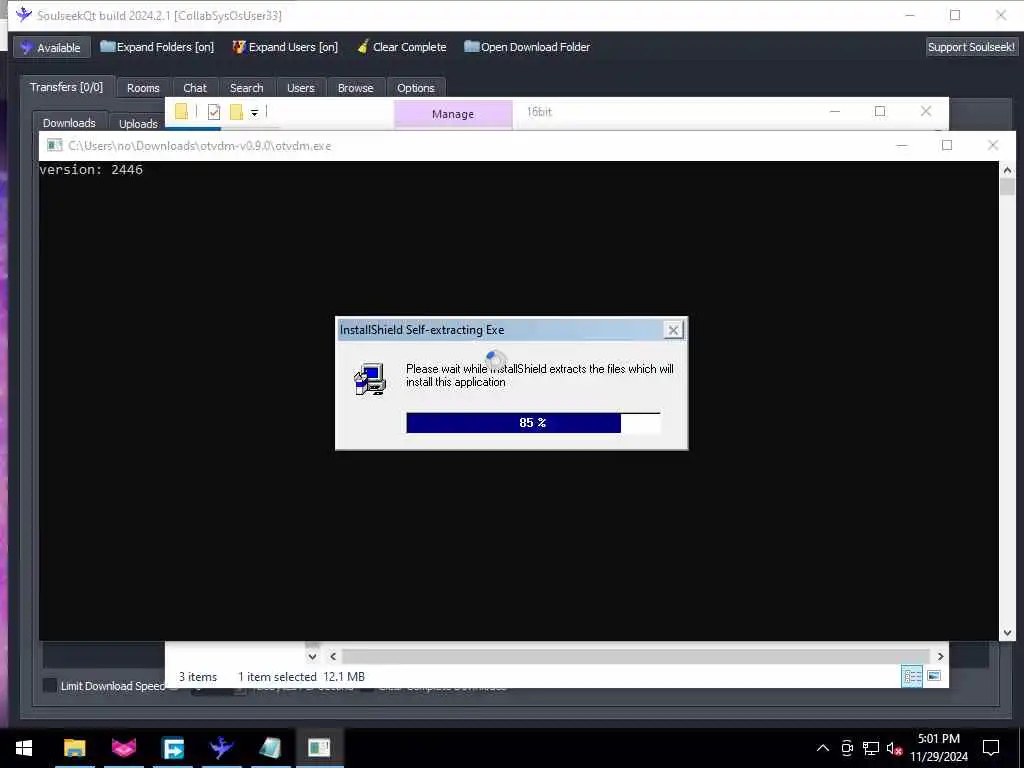This screenshot has width=1024, height=768.
Task: Click the muted volume tray icon
Action: click(x=894, y=748)
